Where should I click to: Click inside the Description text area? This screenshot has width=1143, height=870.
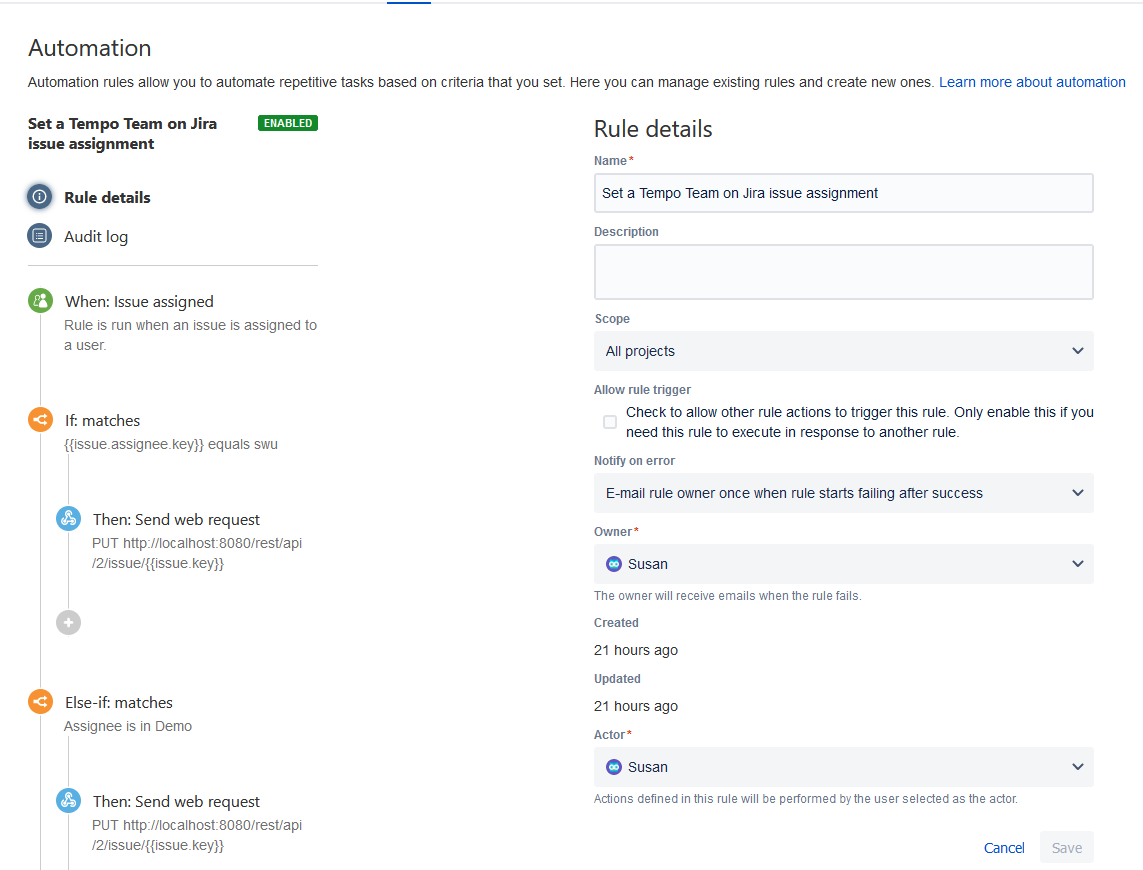pos(843,272)
